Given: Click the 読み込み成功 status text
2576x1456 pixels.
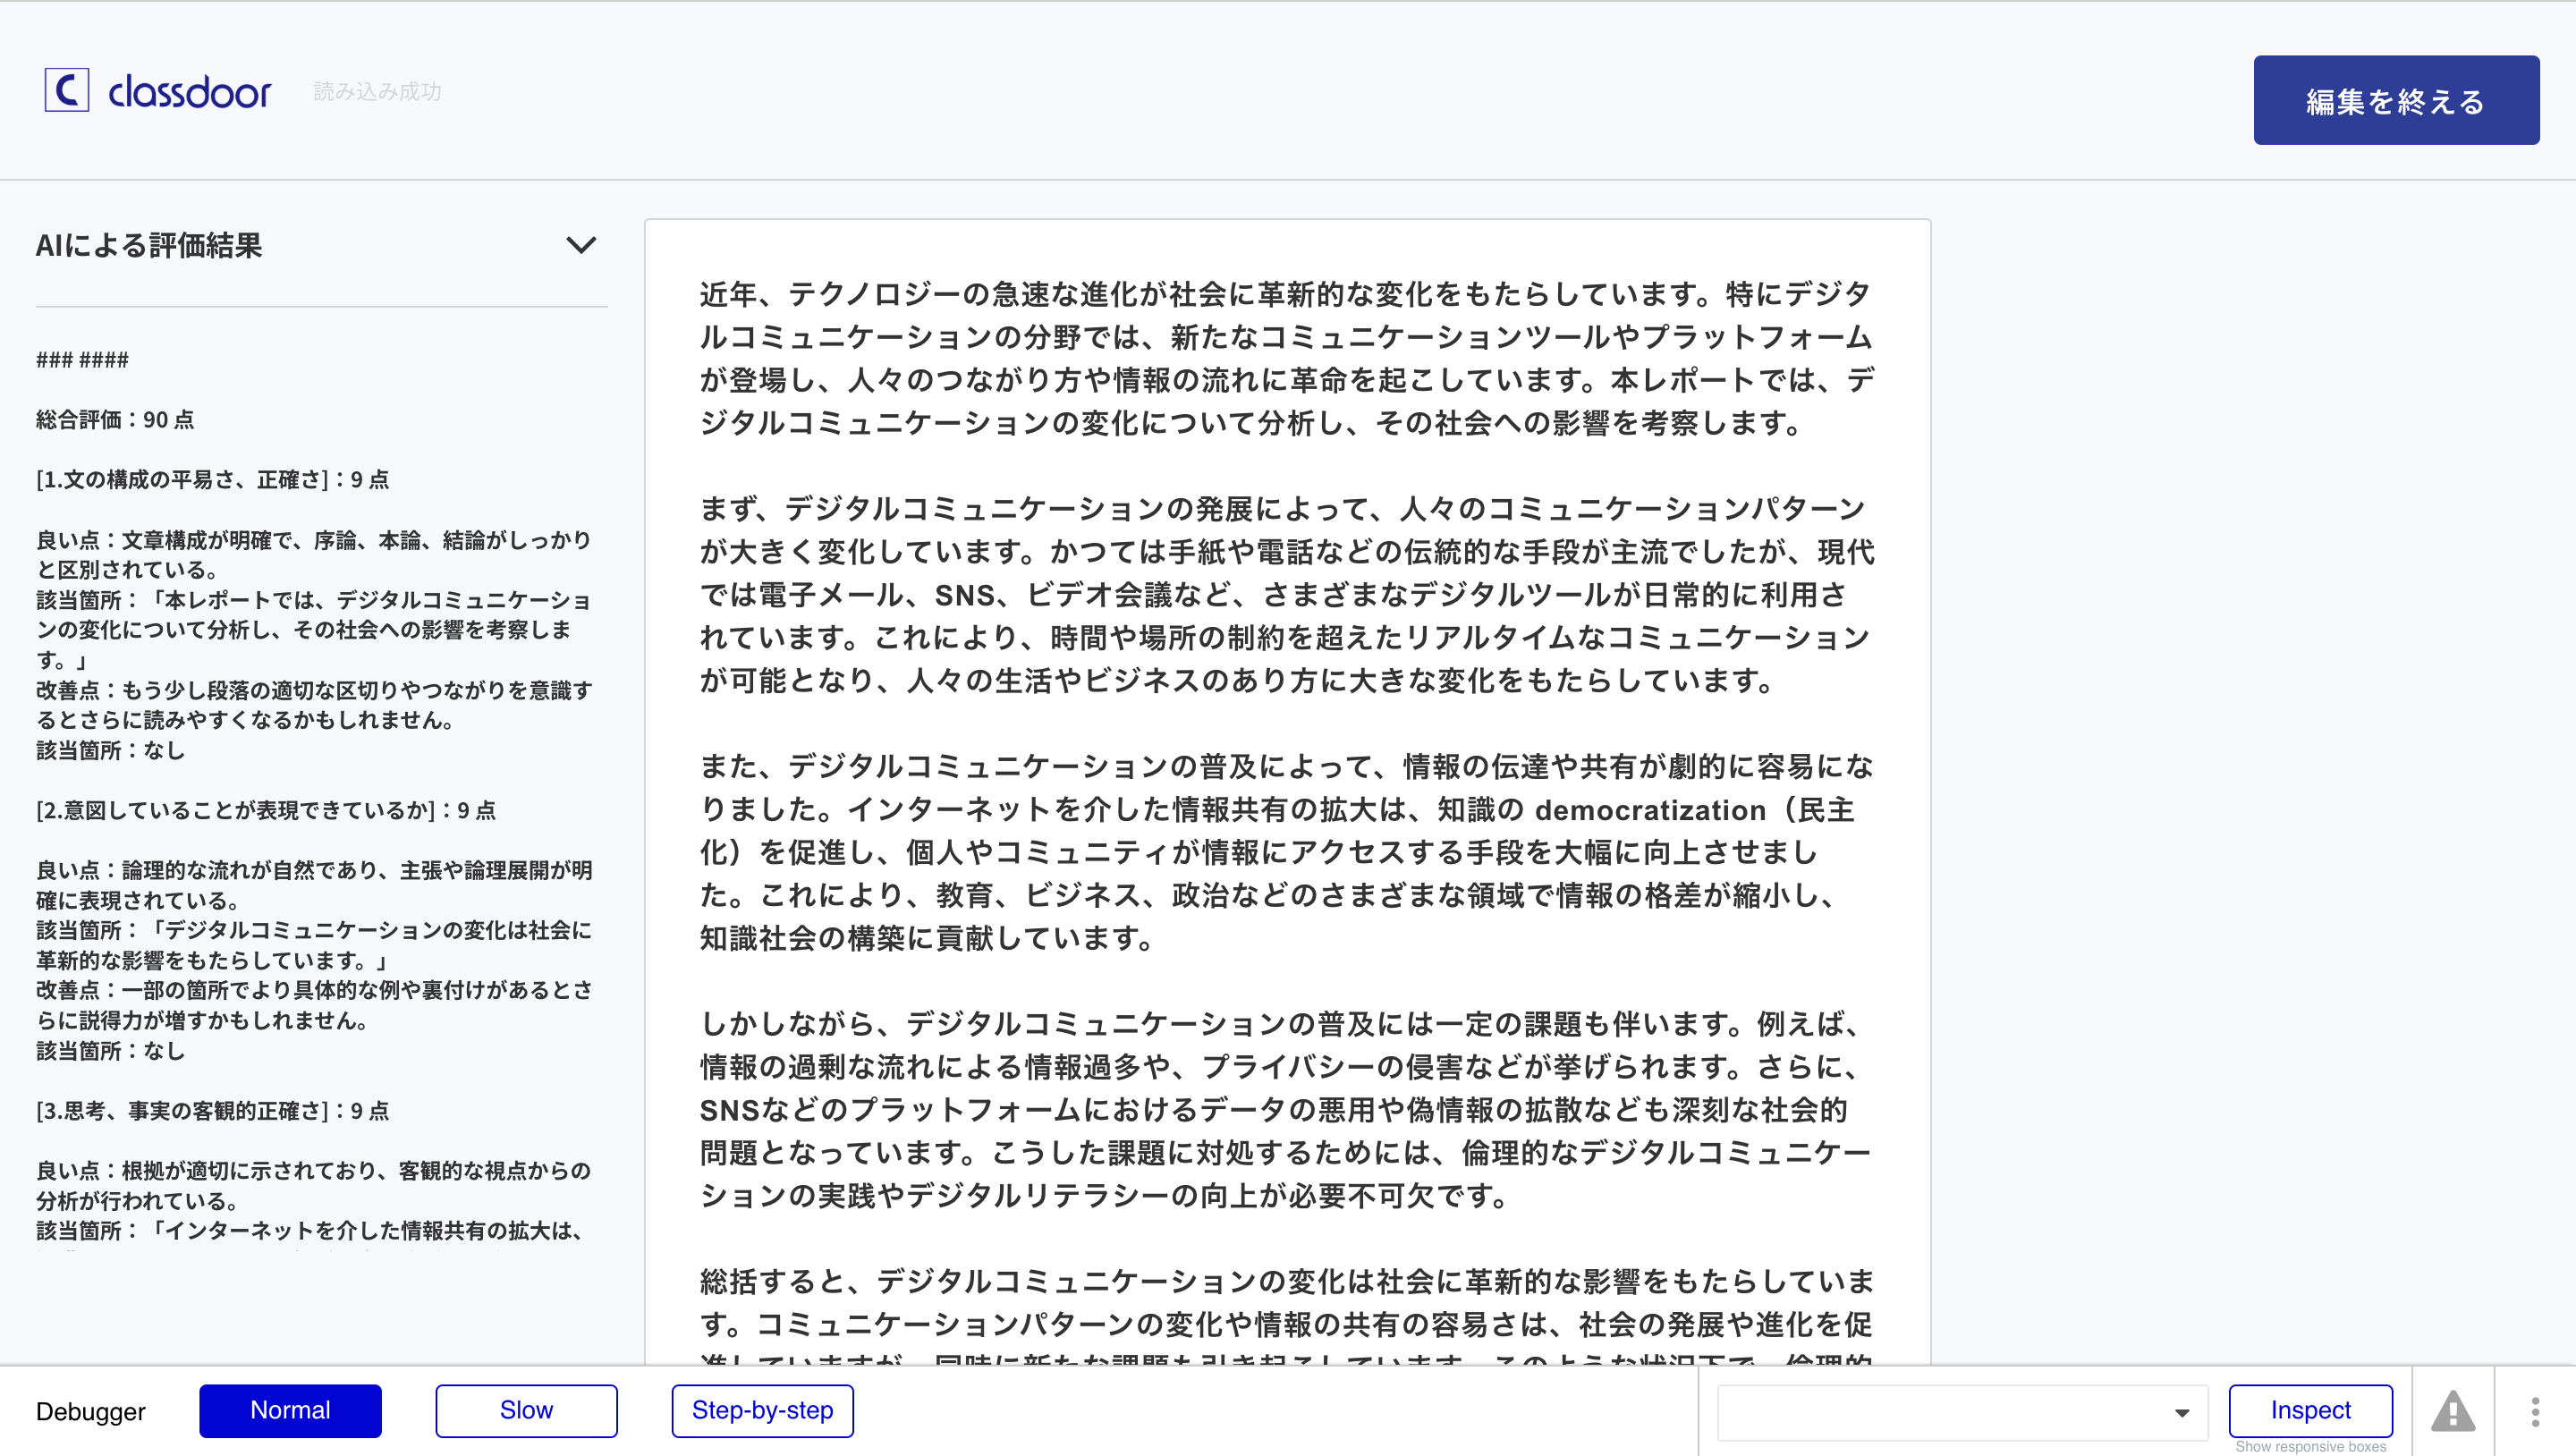Looking at the screenshot, I should [x=377, y=92].
